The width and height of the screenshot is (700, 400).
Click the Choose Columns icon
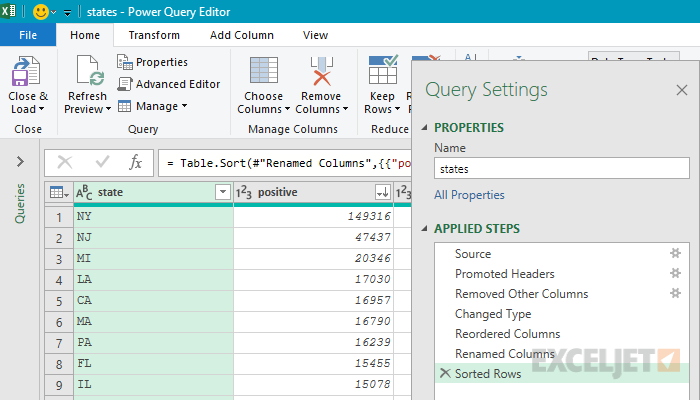point(264,71)
